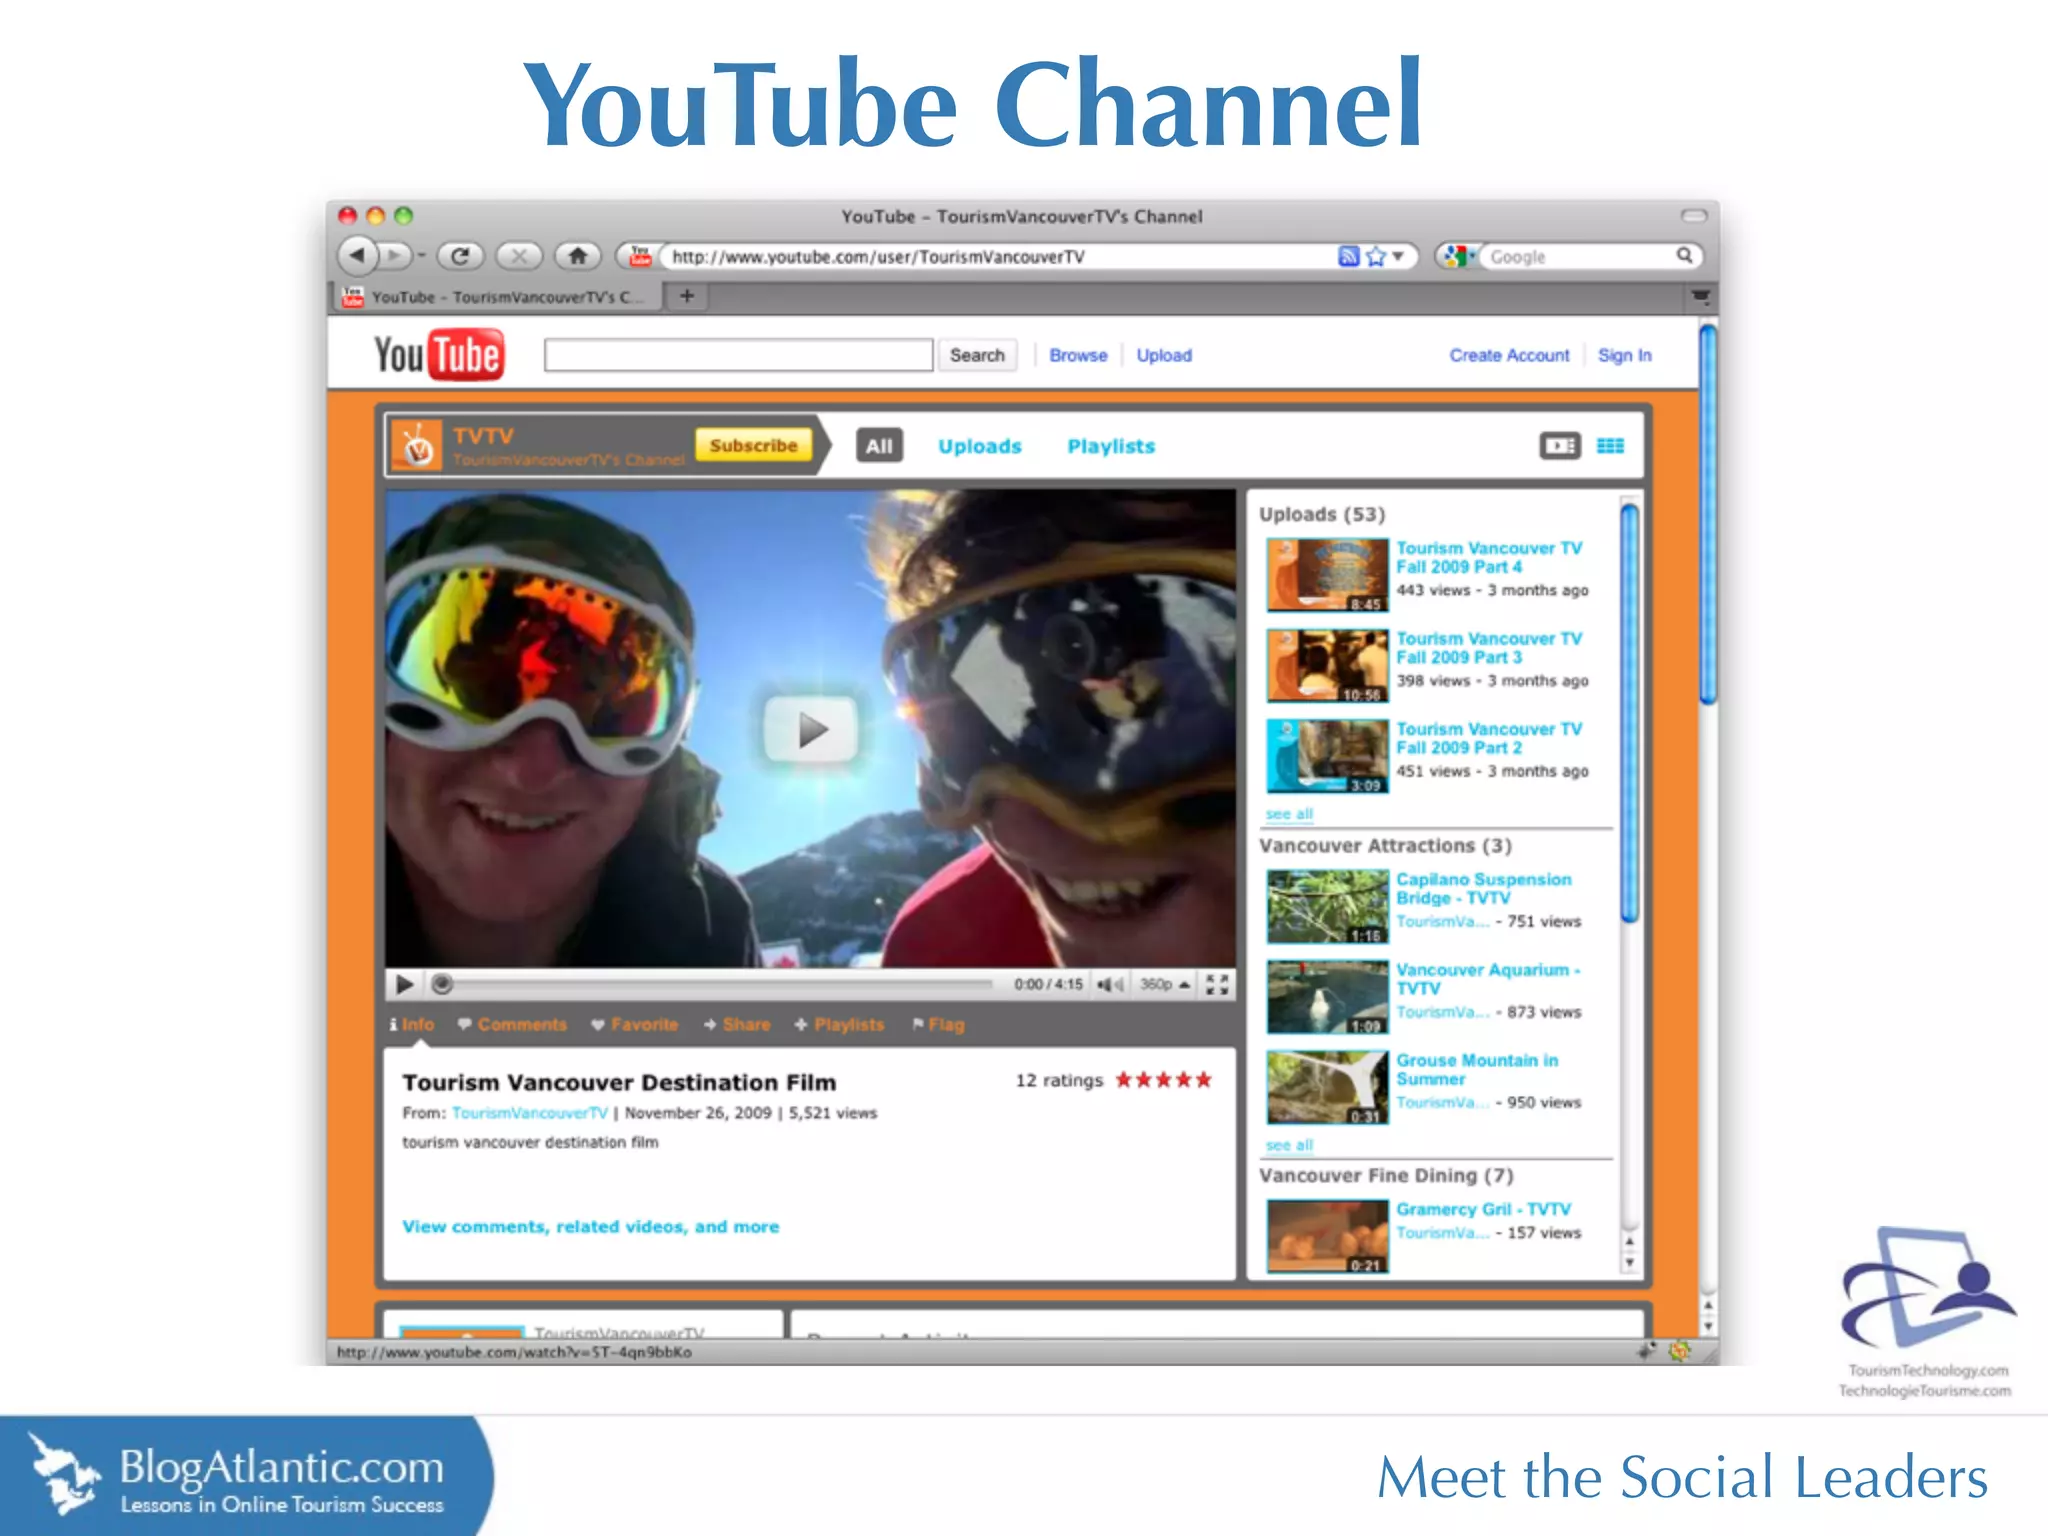Bookmark page with the star icon
Screen dimensions: 2048x1536
(x=1375, y=256)
